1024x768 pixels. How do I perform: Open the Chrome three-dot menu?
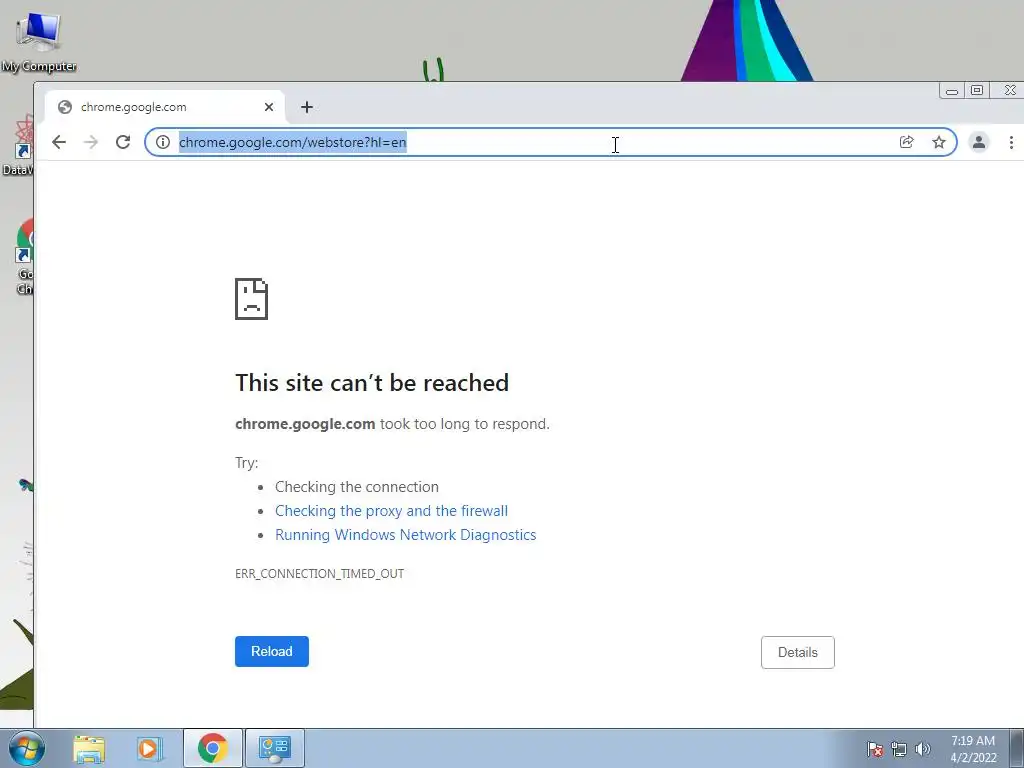click(1011, 142)
